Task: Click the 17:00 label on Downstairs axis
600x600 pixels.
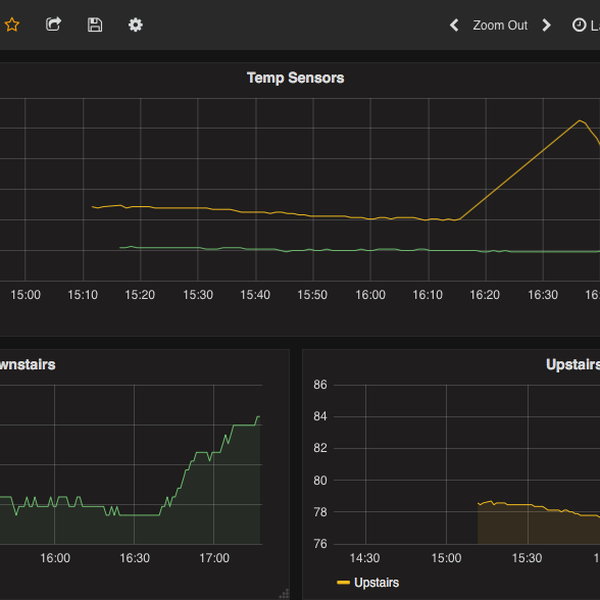Action: (x=214, y=558)
